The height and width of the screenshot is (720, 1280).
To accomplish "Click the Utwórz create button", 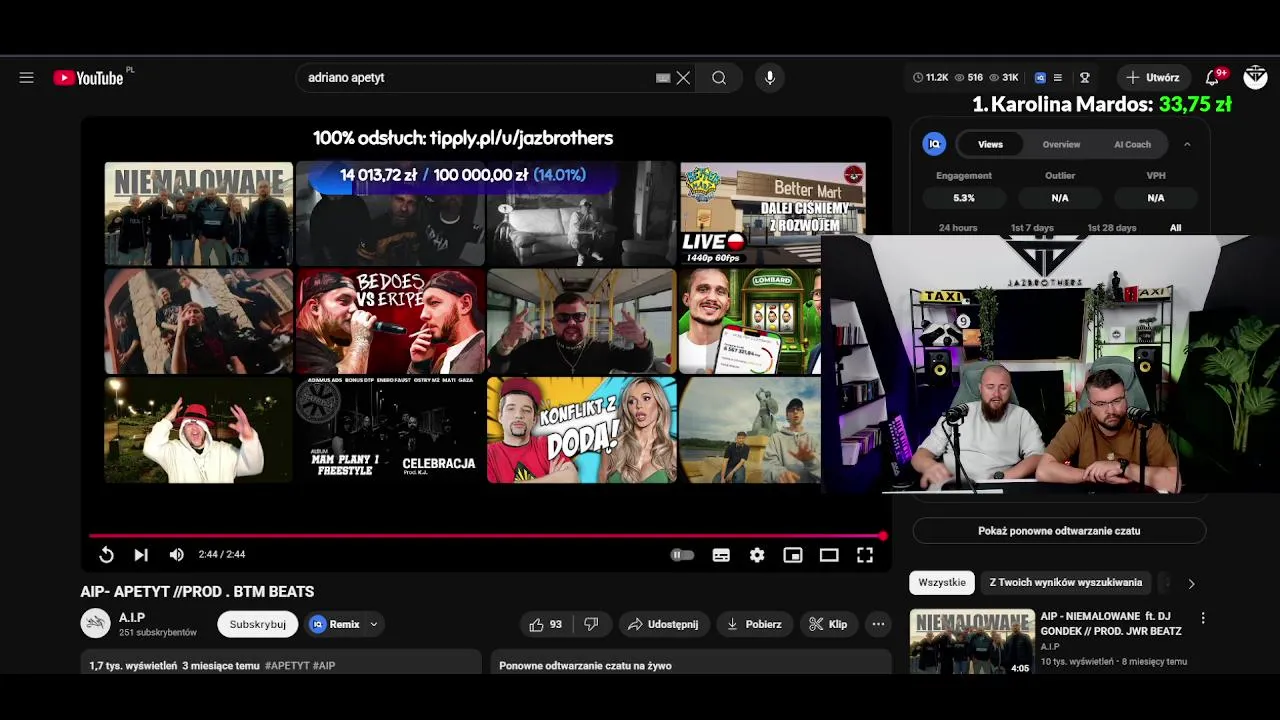I will 1153,78.
